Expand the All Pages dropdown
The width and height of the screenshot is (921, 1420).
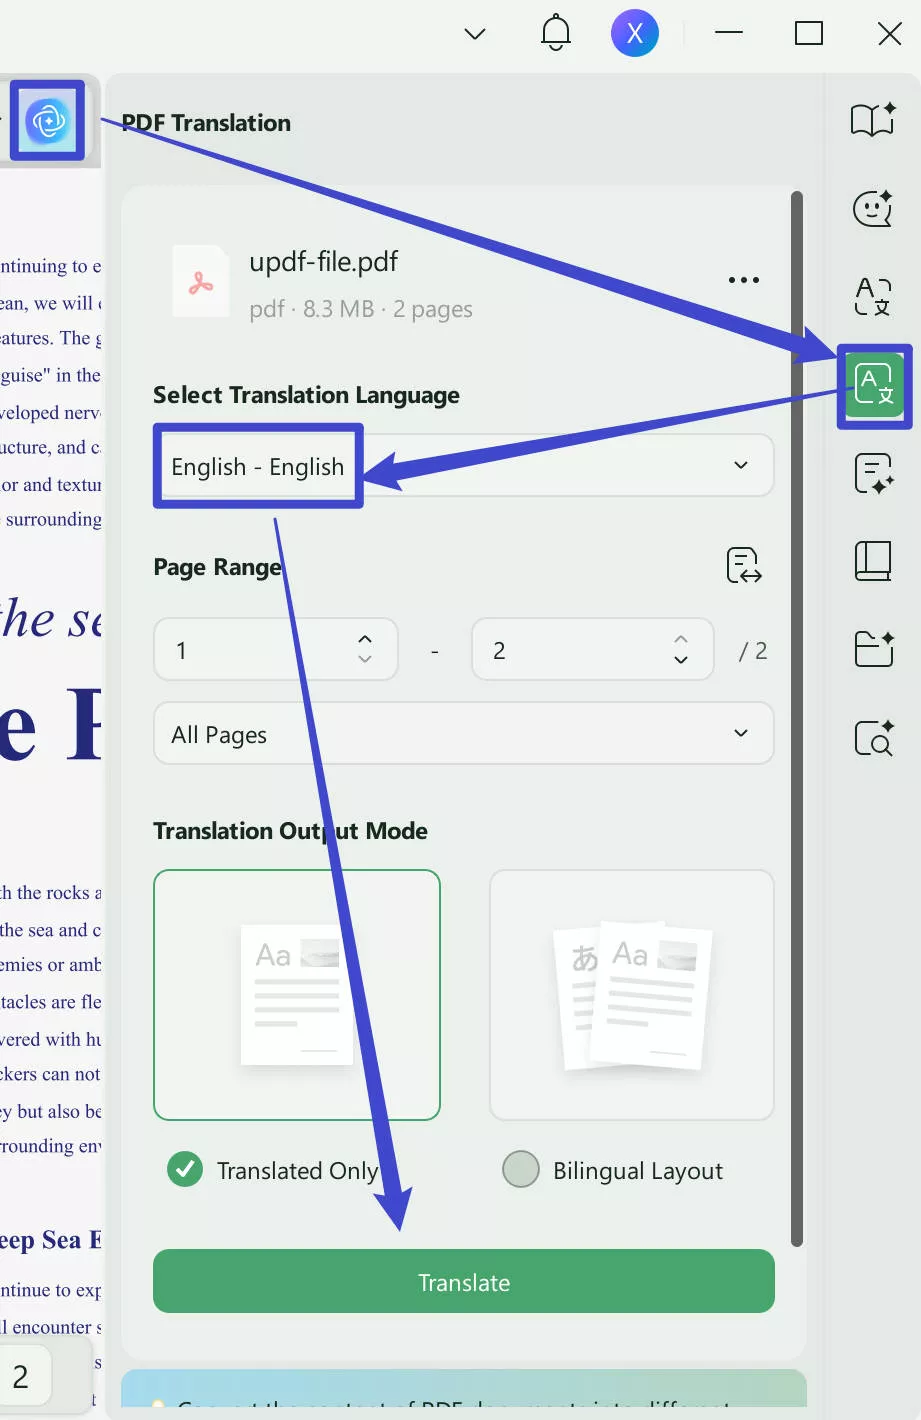(740, 733)
